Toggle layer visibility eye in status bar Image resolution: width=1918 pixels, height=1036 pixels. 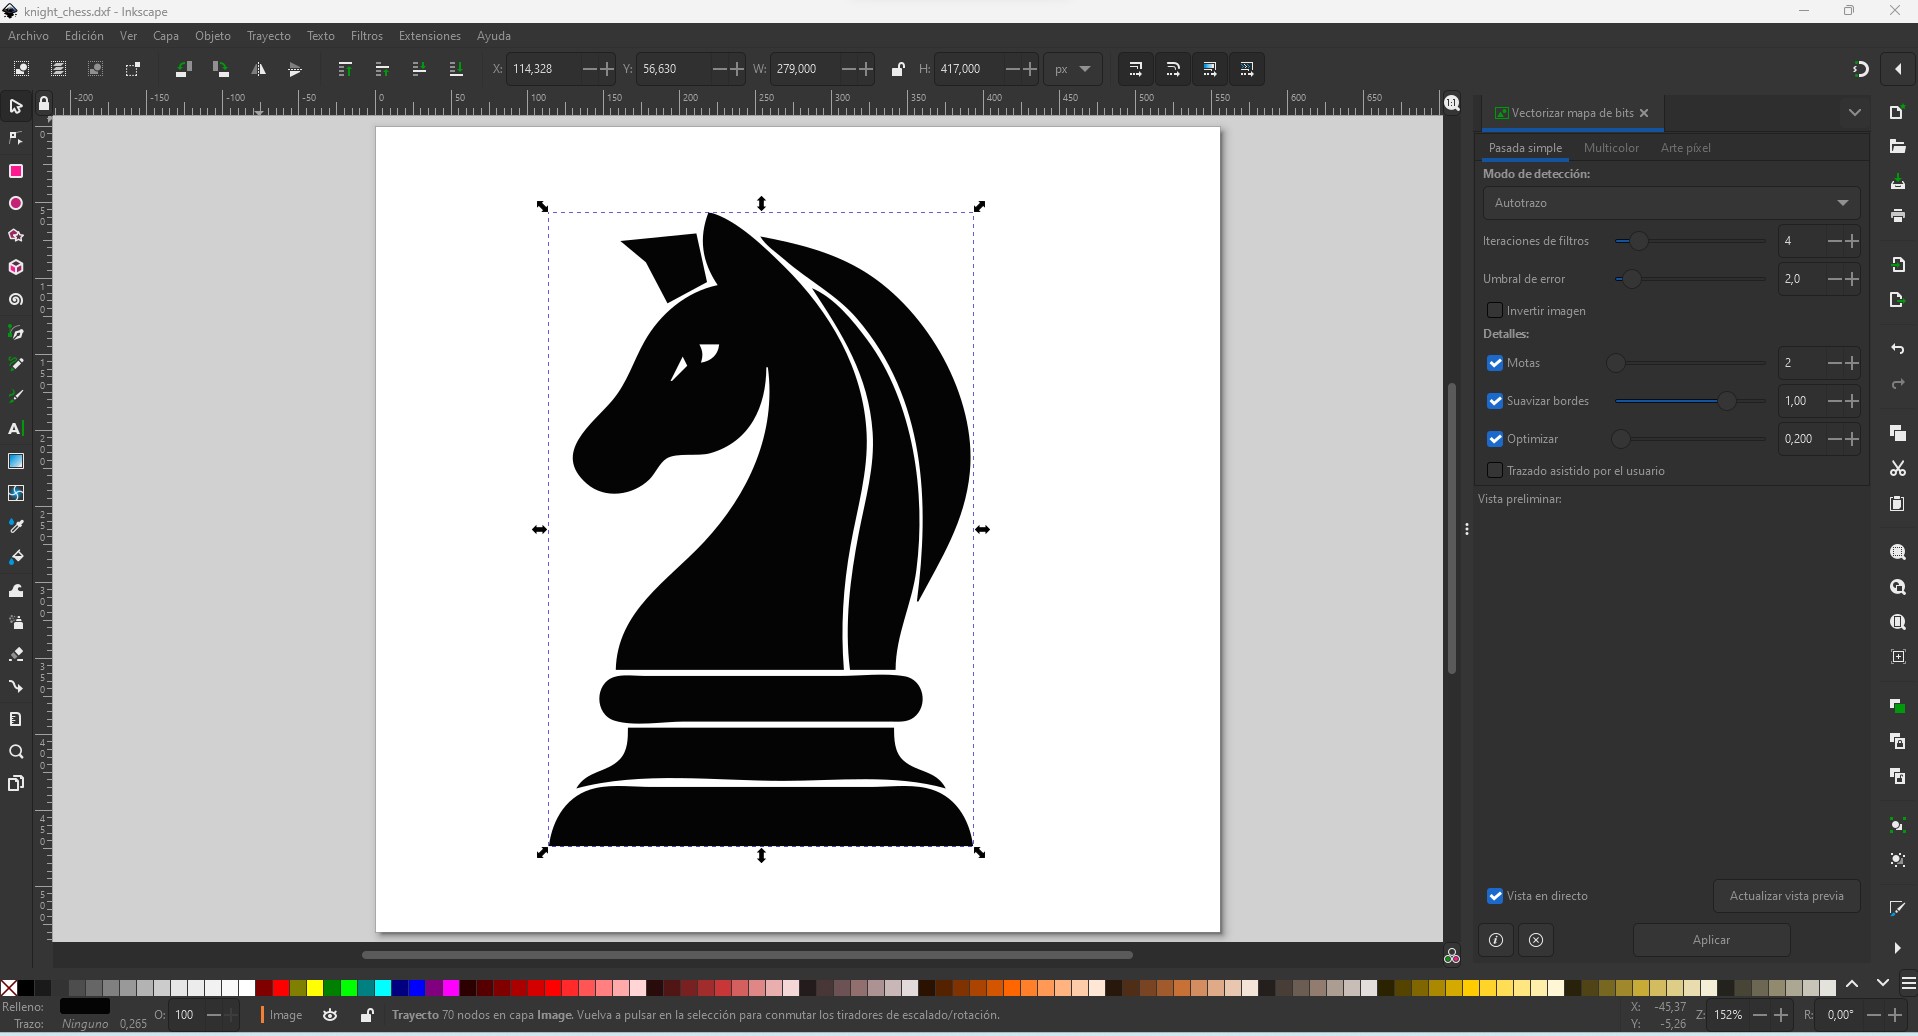click(331, 1015)
